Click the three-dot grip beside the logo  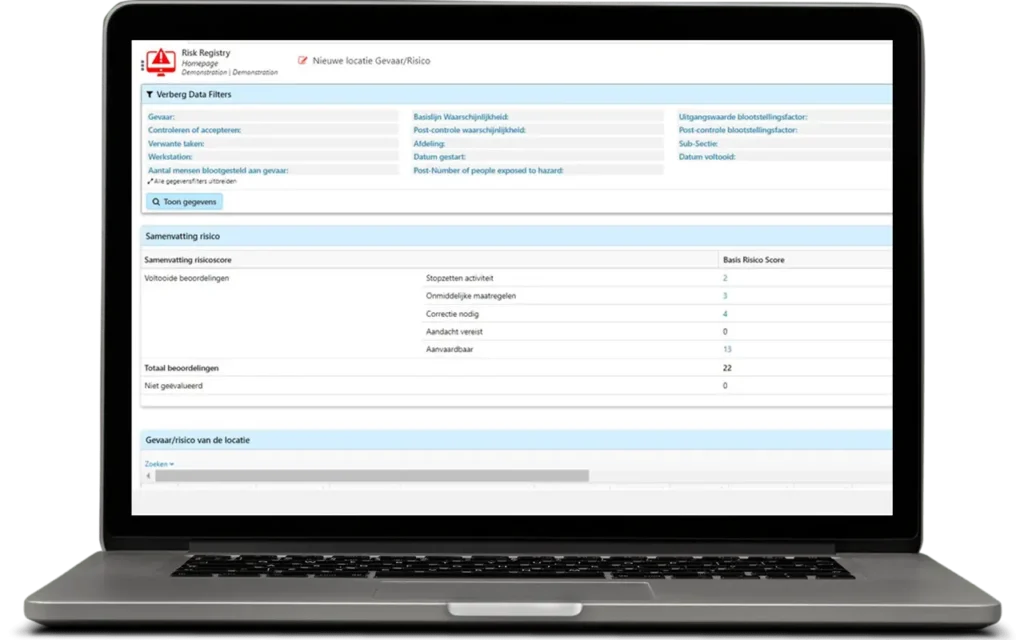pyautogui.click(x=143, y=64)
